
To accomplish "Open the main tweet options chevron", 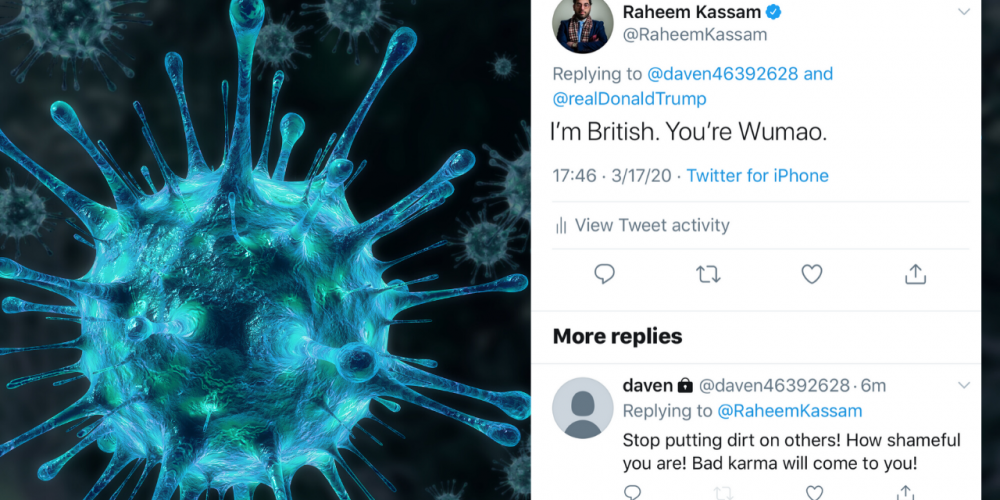I will (x=964, y=12).
